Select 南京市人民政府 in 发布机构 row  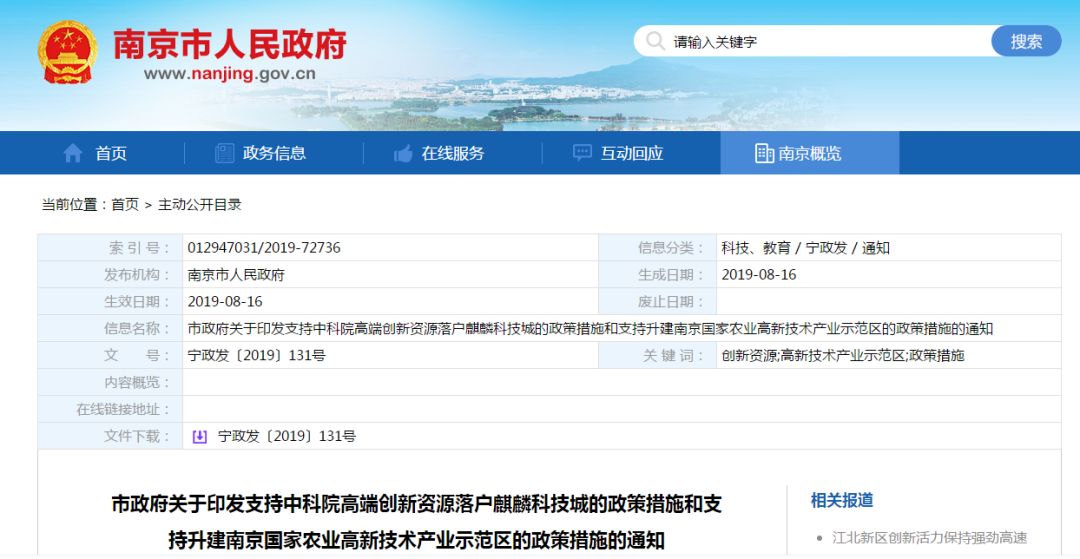(x=236, y=275)
